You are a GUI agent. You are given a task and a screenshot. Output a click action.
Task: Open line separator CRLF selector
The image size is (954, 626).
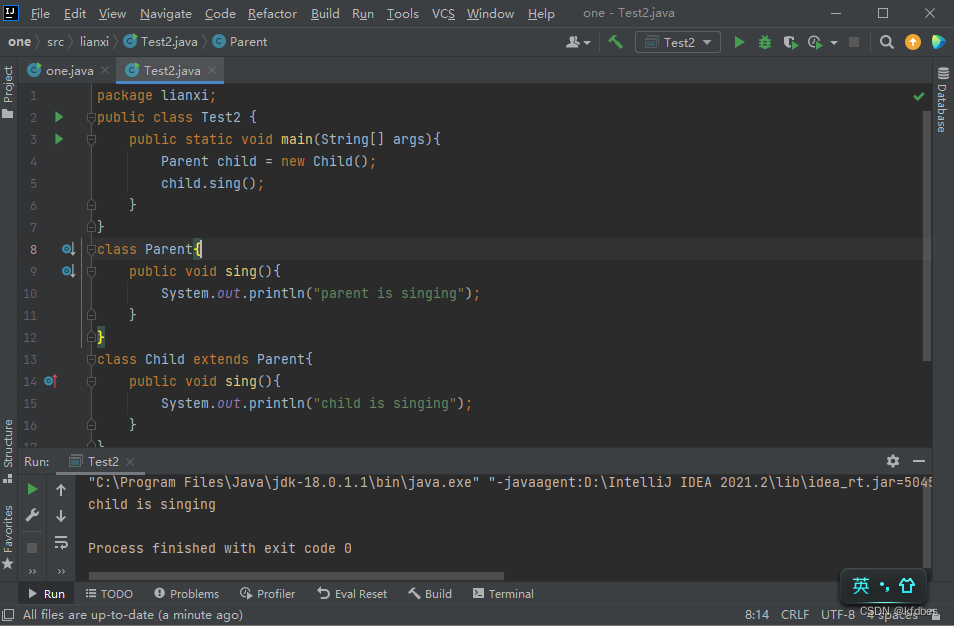(x=795, y=615)
